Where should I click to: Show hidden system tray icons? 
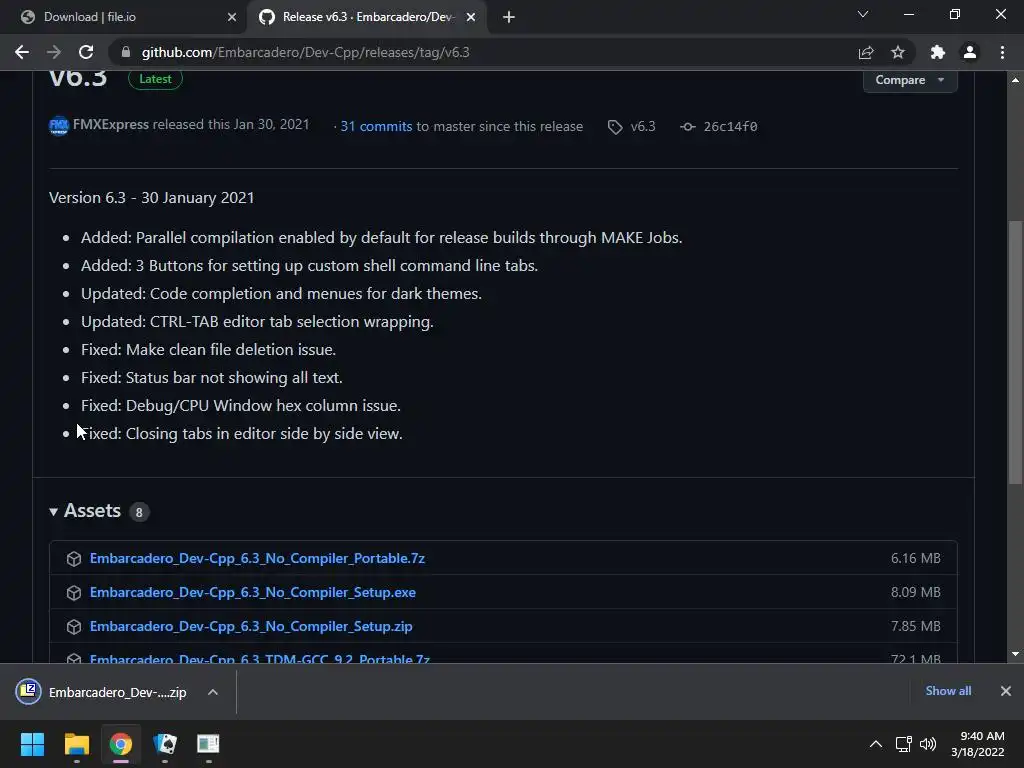[x=876, y=744]
